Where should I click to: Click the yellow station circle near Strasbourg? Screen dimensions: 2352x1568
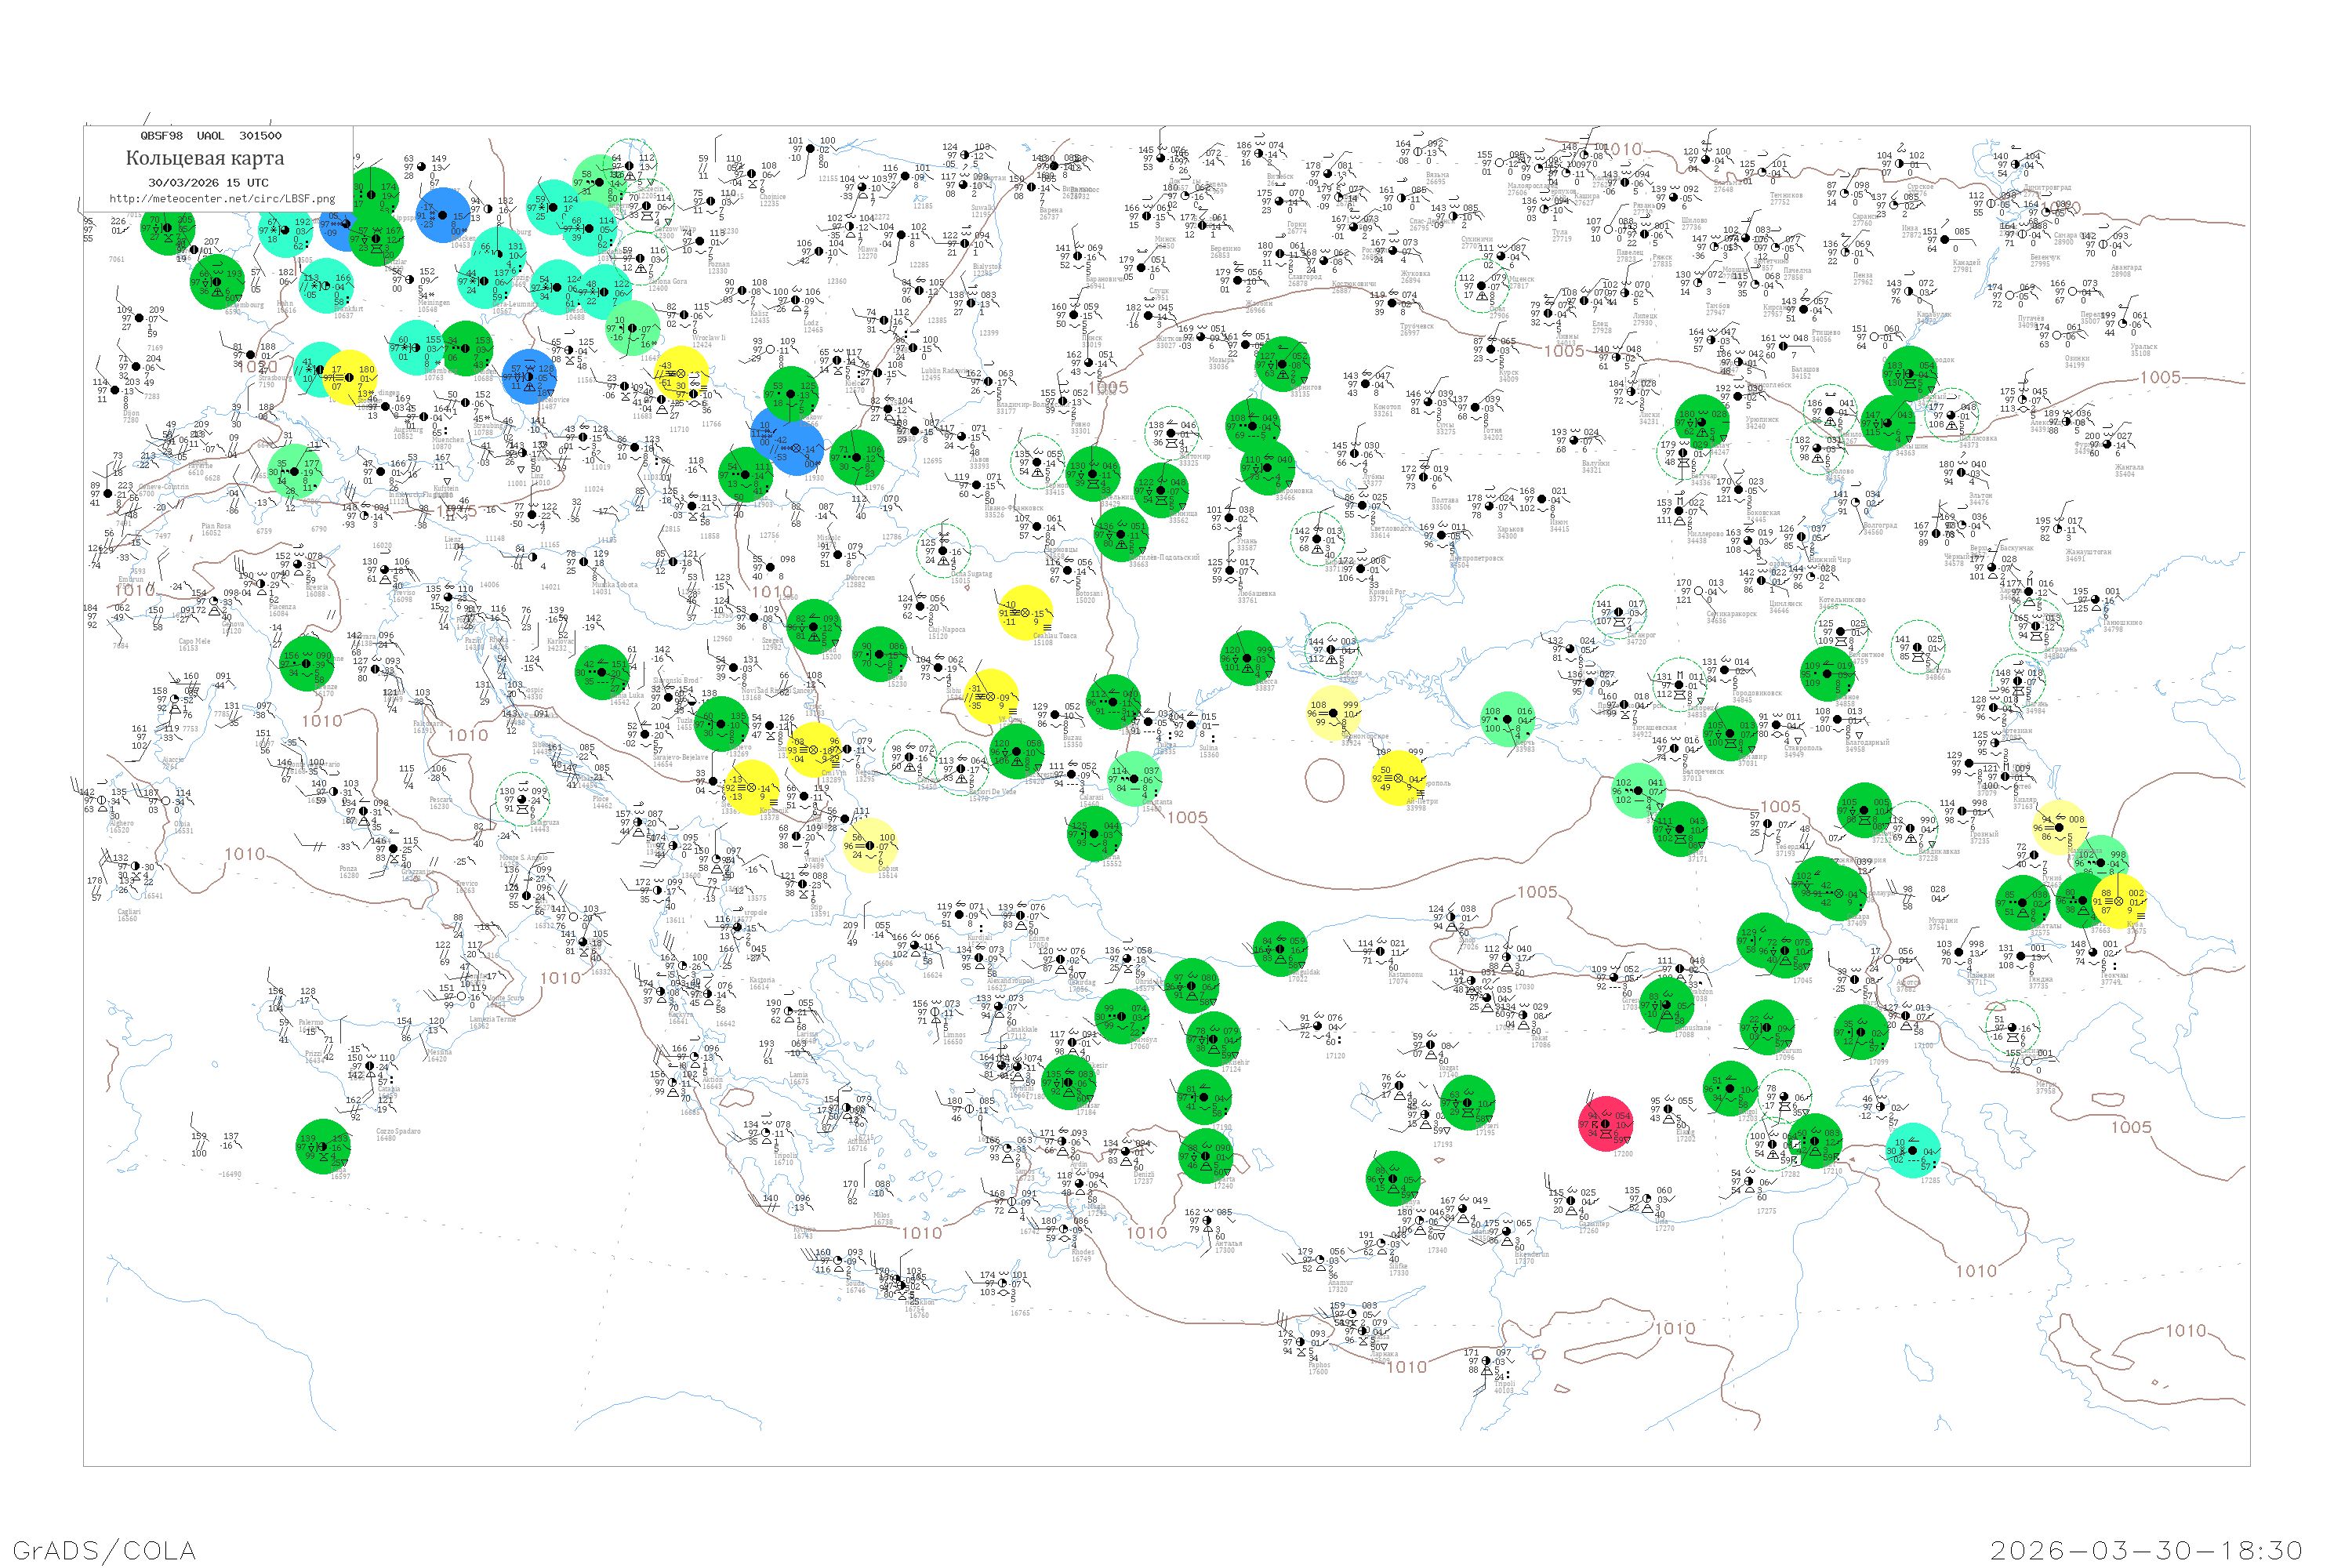click(x=351, y=378)
